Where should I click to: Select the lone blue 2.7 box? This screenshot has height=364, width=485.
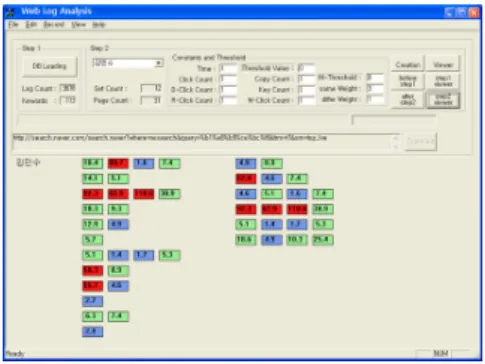pyautogui.click(x=92, y=301)
